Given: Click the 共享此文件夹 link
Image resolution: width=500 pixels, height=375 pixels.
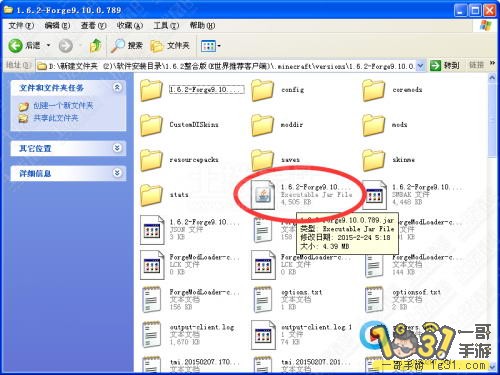Looking at the screenshot, I should pos(55,118).
